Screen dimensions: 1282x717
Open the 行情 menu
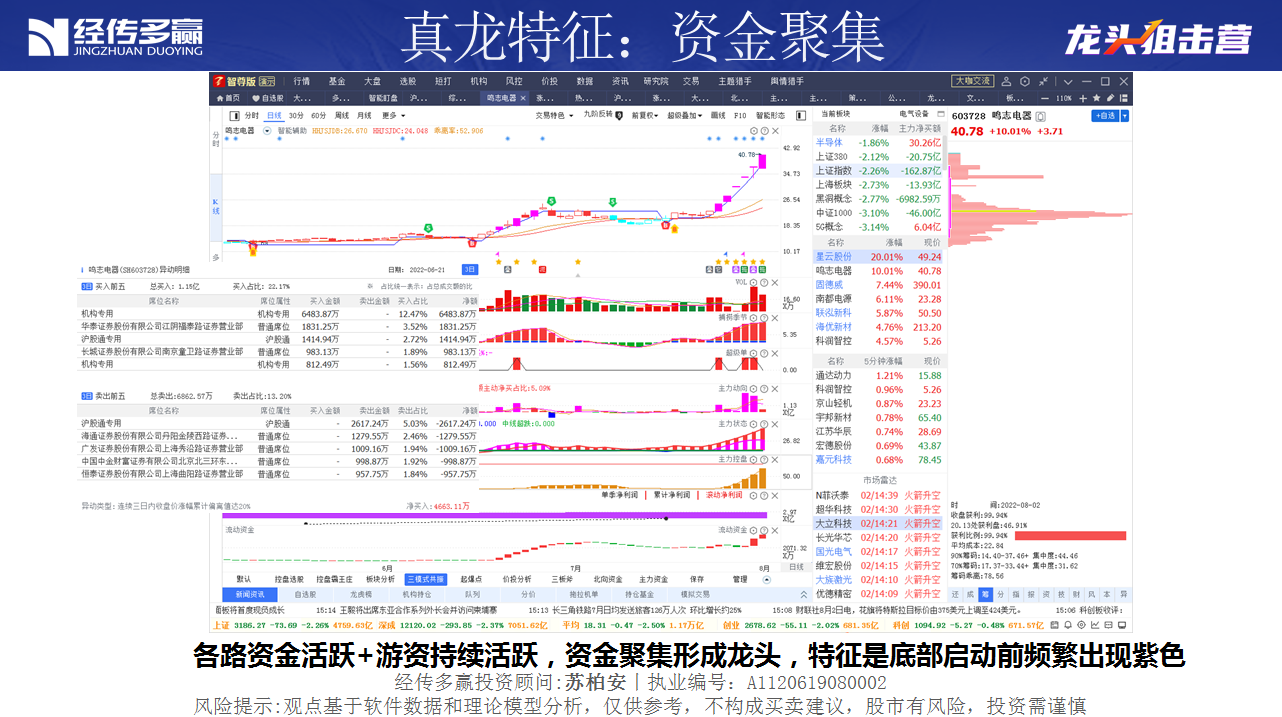click(x=301, y=81)
